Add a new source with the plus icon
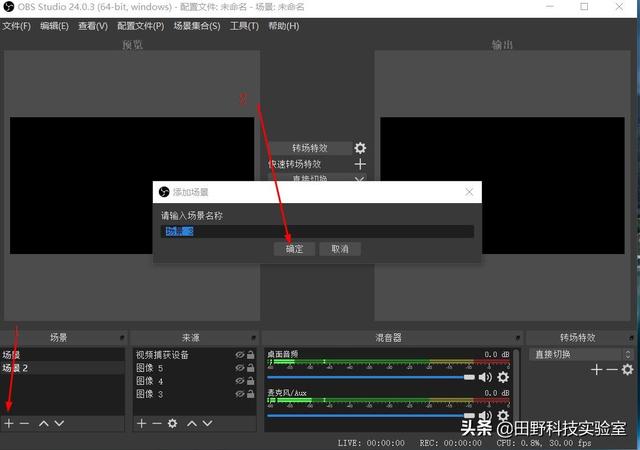640x450 pixels. [141, 423]
